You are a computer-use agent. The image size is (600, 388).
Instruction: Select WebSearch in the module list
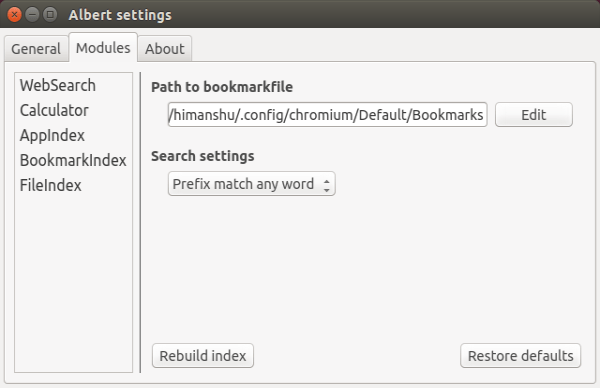click(58, 85)
